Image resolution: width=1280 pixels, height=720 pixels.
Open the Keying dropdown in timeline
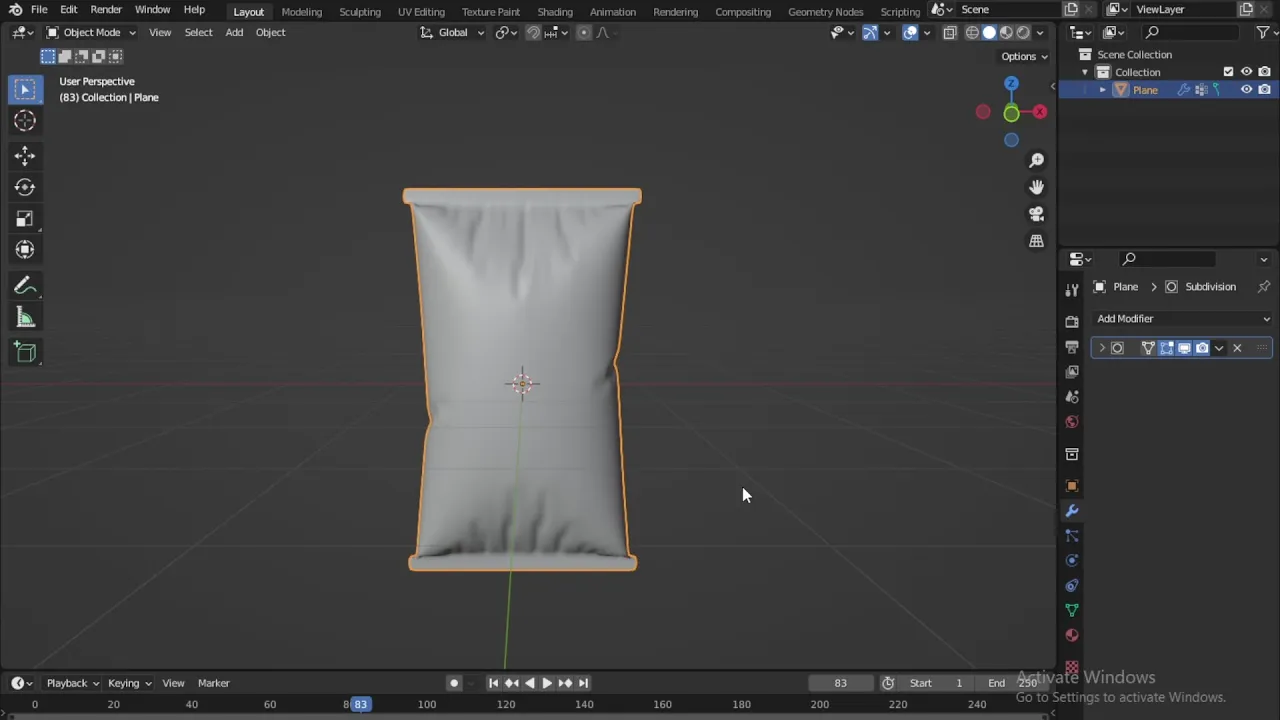(129, 683)
